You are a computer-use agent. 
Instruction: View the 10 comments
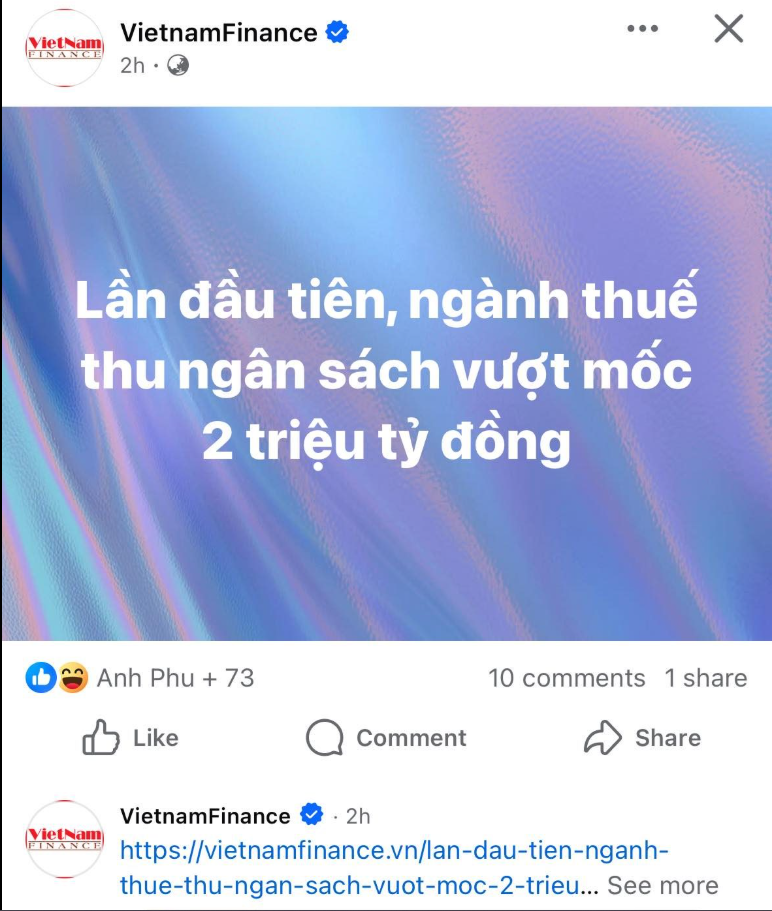[x=566, y=678]
